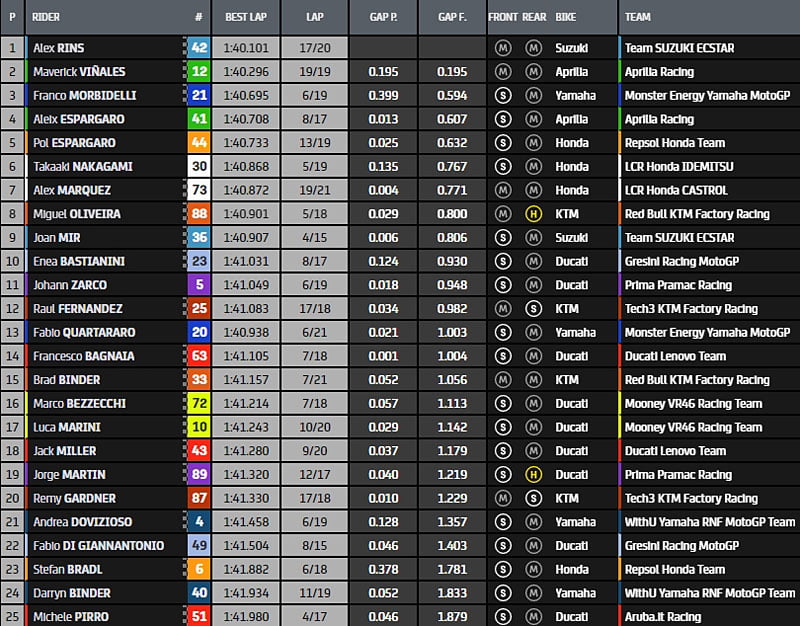The height and width of the screenshot is (626, 800).
Task: Click Michele Pirro's soft front tyre icon
Action: (503, 617)
